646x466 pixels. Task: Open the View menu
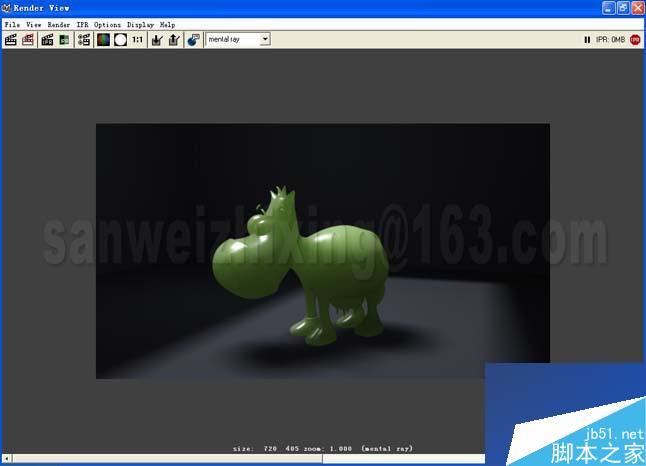point(34,25)
